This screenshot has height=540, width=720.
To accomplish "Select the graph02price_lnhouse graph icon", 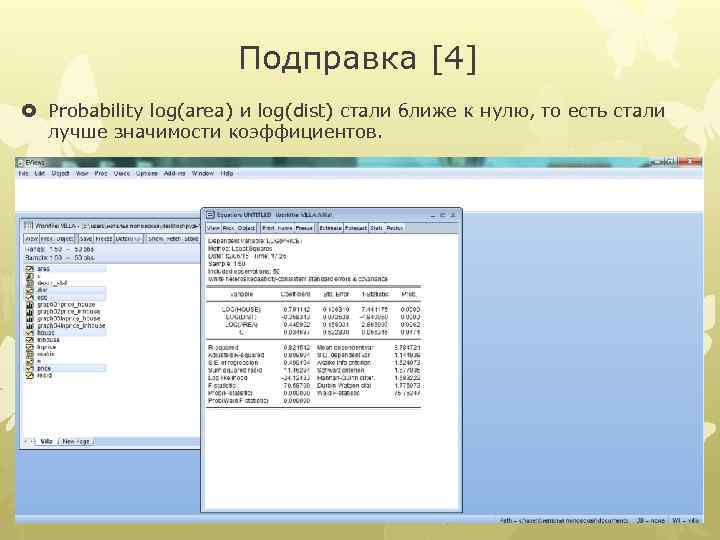I will coord(30,311).
